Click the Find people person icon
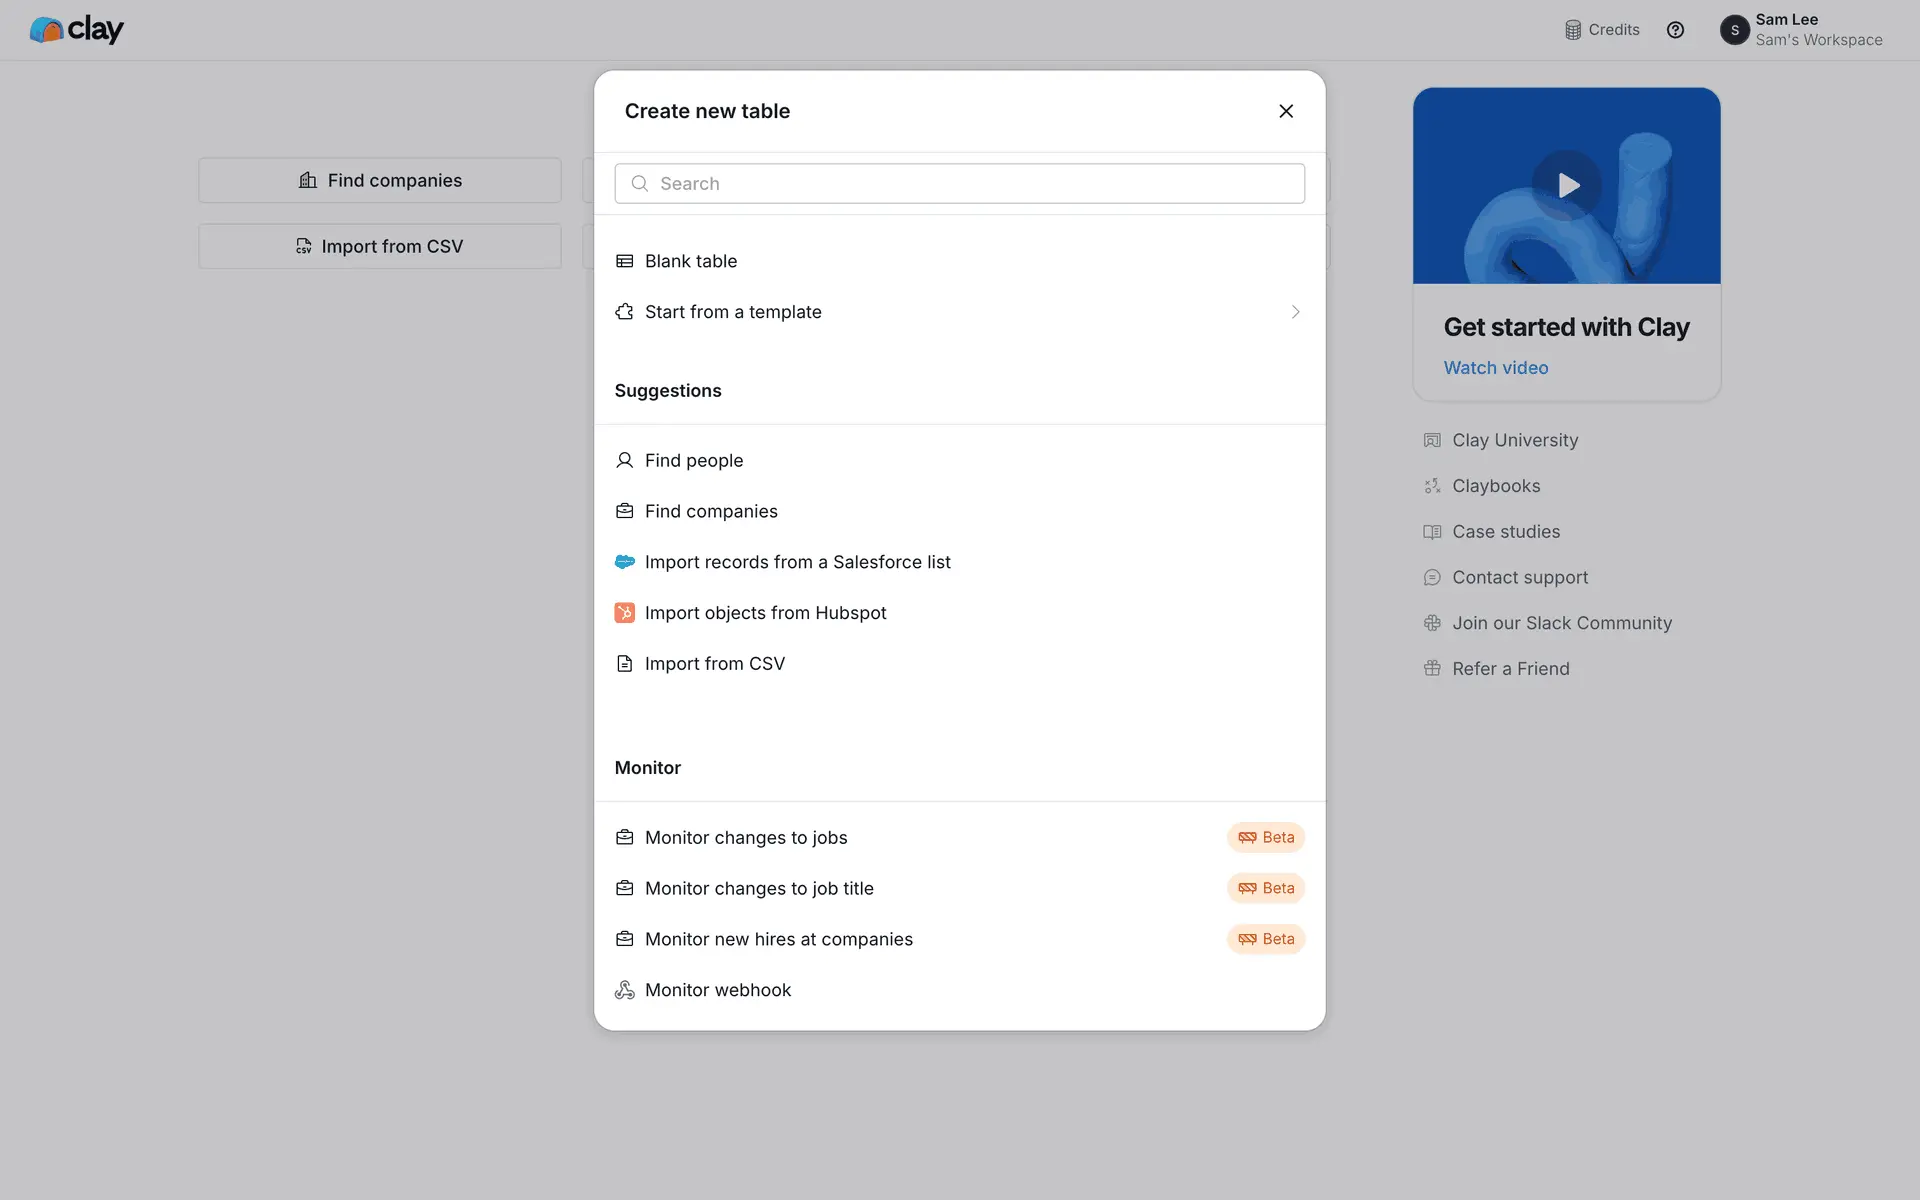The width and height of the screenshot is (1920, 1200). 624,460
